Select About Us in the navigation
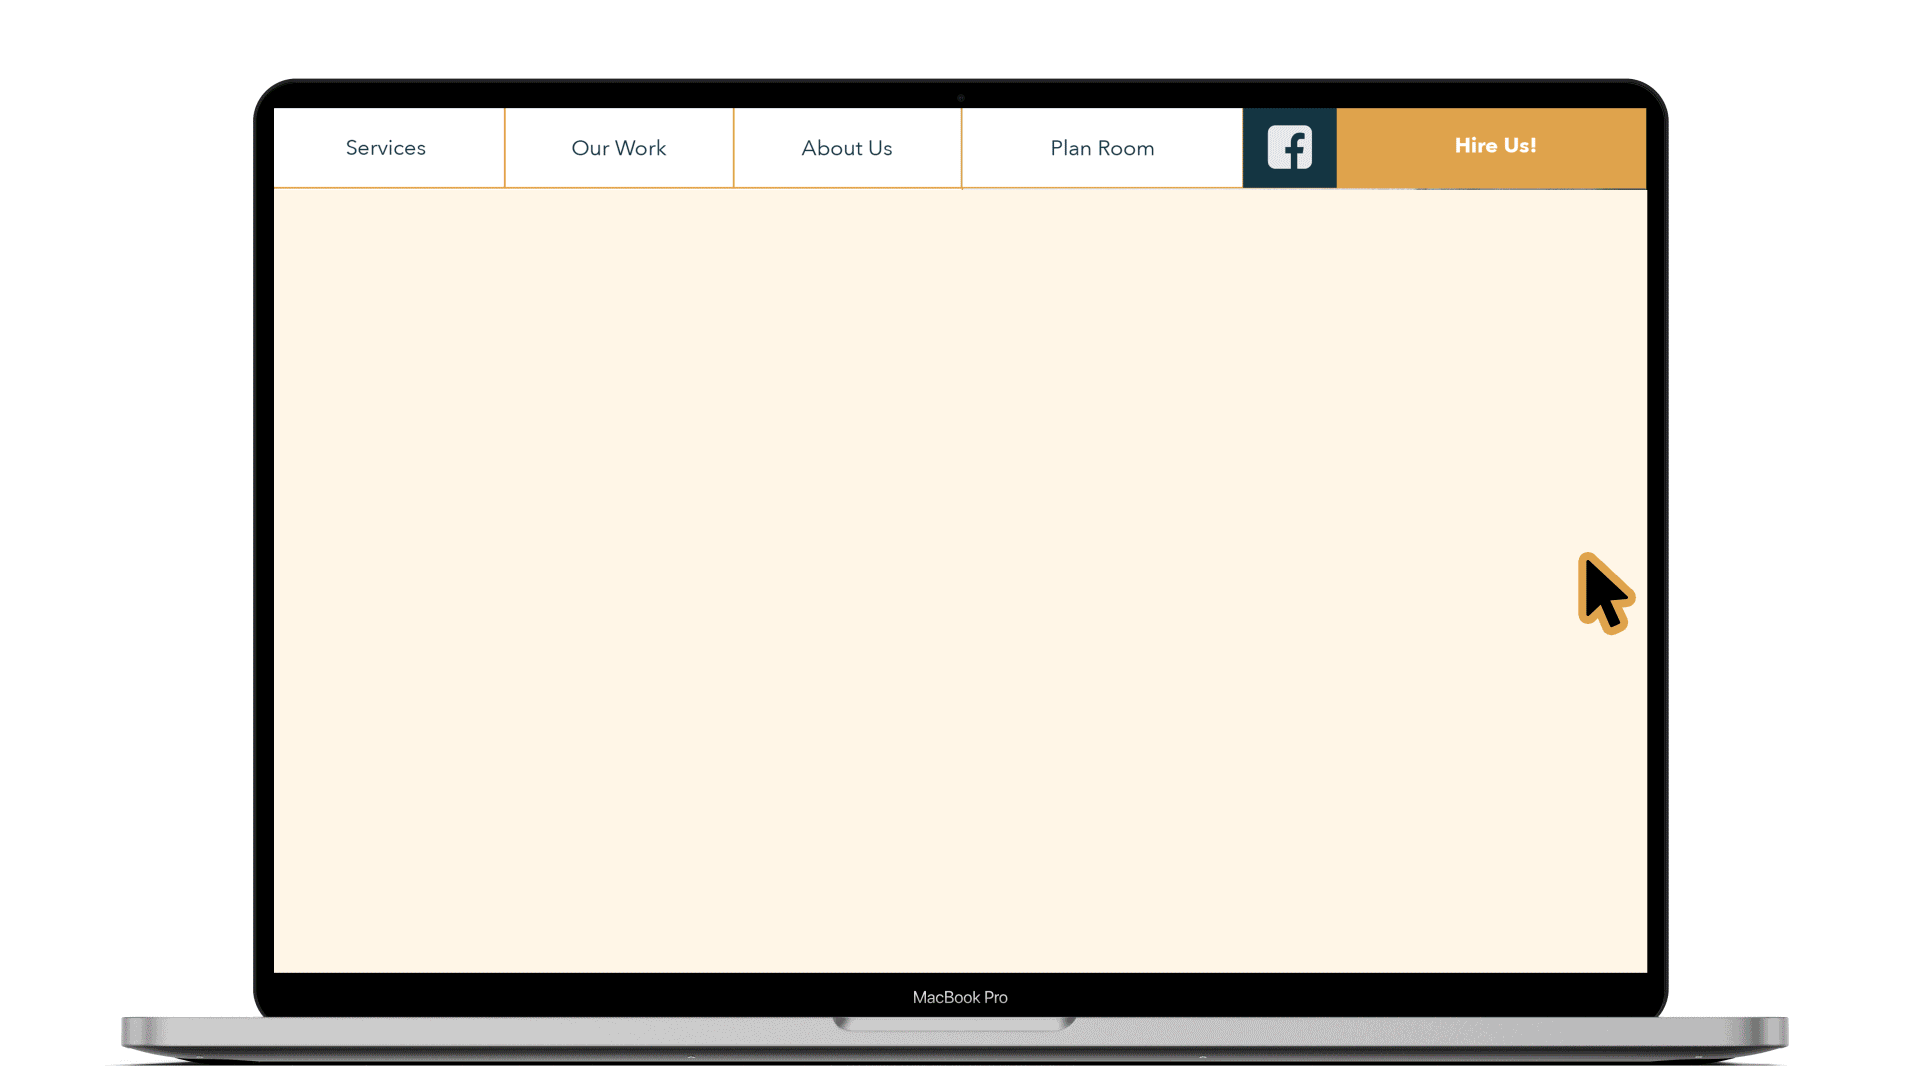Image resolution: width=1920 pixels, height=1080 pixels. [x=847, y=148]
